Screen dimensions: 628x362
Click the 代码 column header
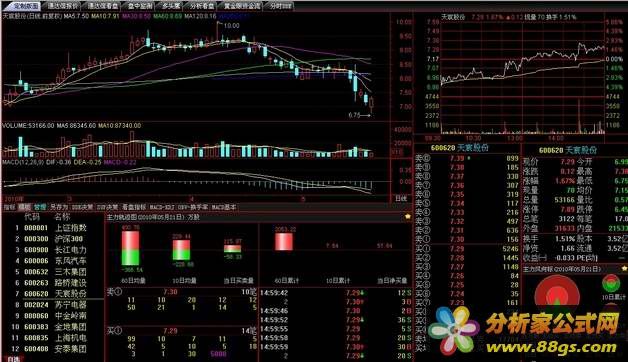pos(32,217)
